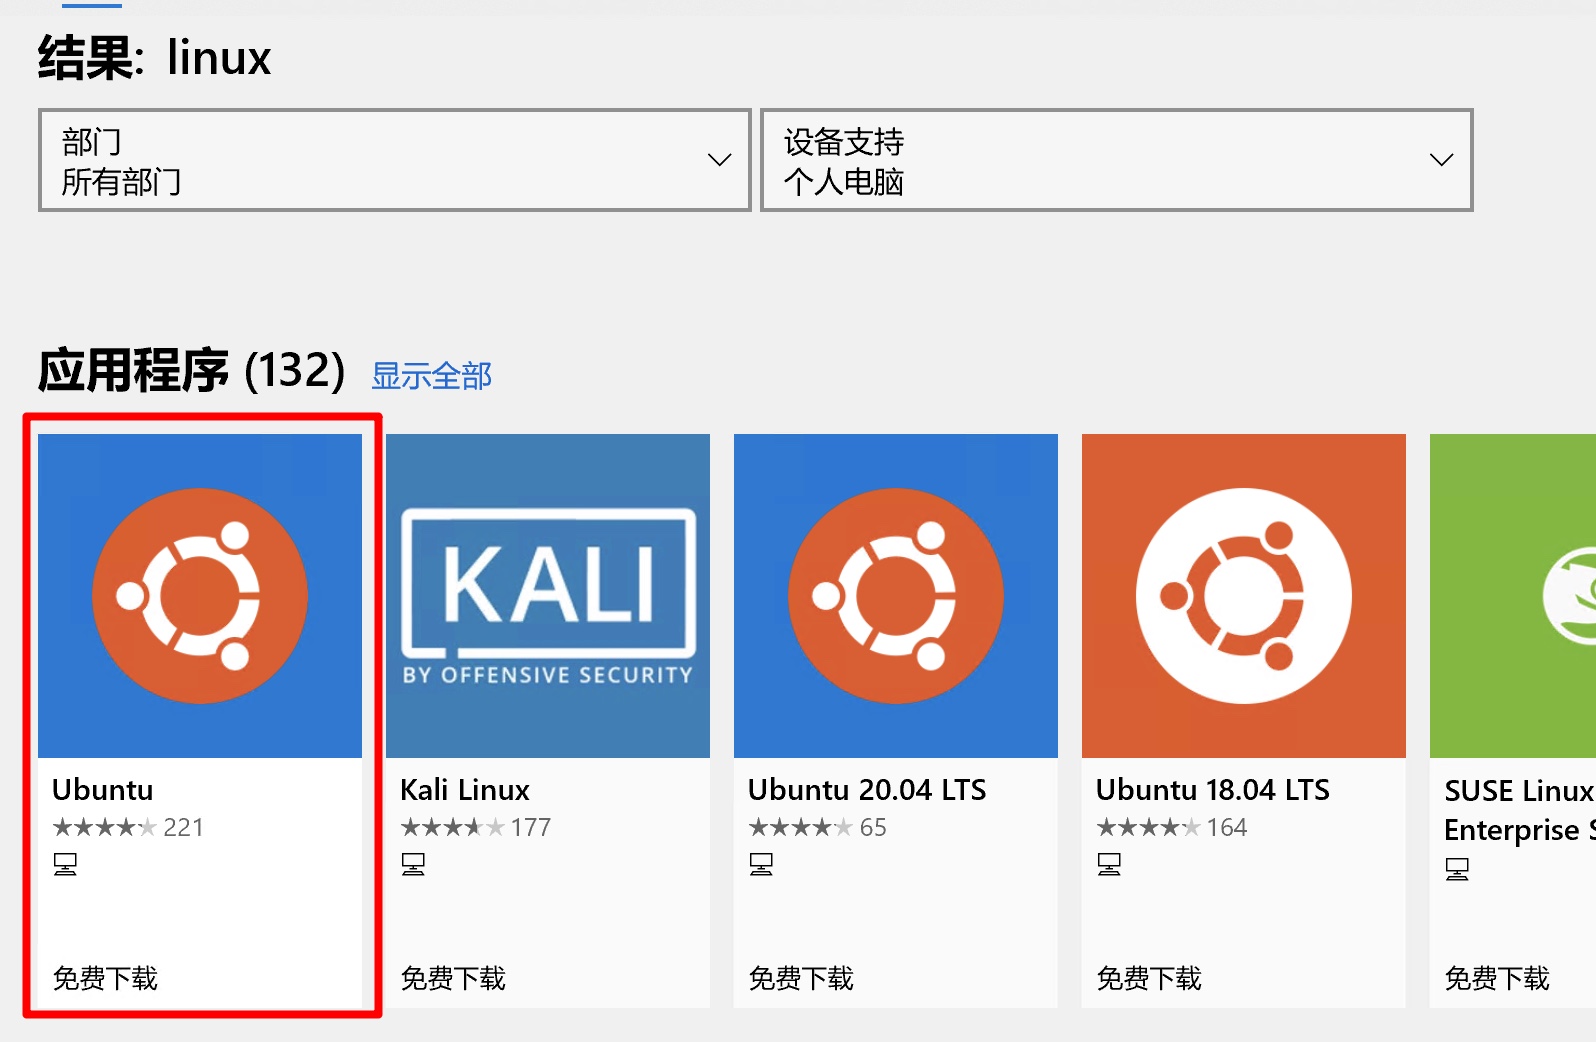Click PC device icon under Ubuntu 20.04 LTS
Viewport: 1596px width, 1042px height.
click(x=761, y=864)
